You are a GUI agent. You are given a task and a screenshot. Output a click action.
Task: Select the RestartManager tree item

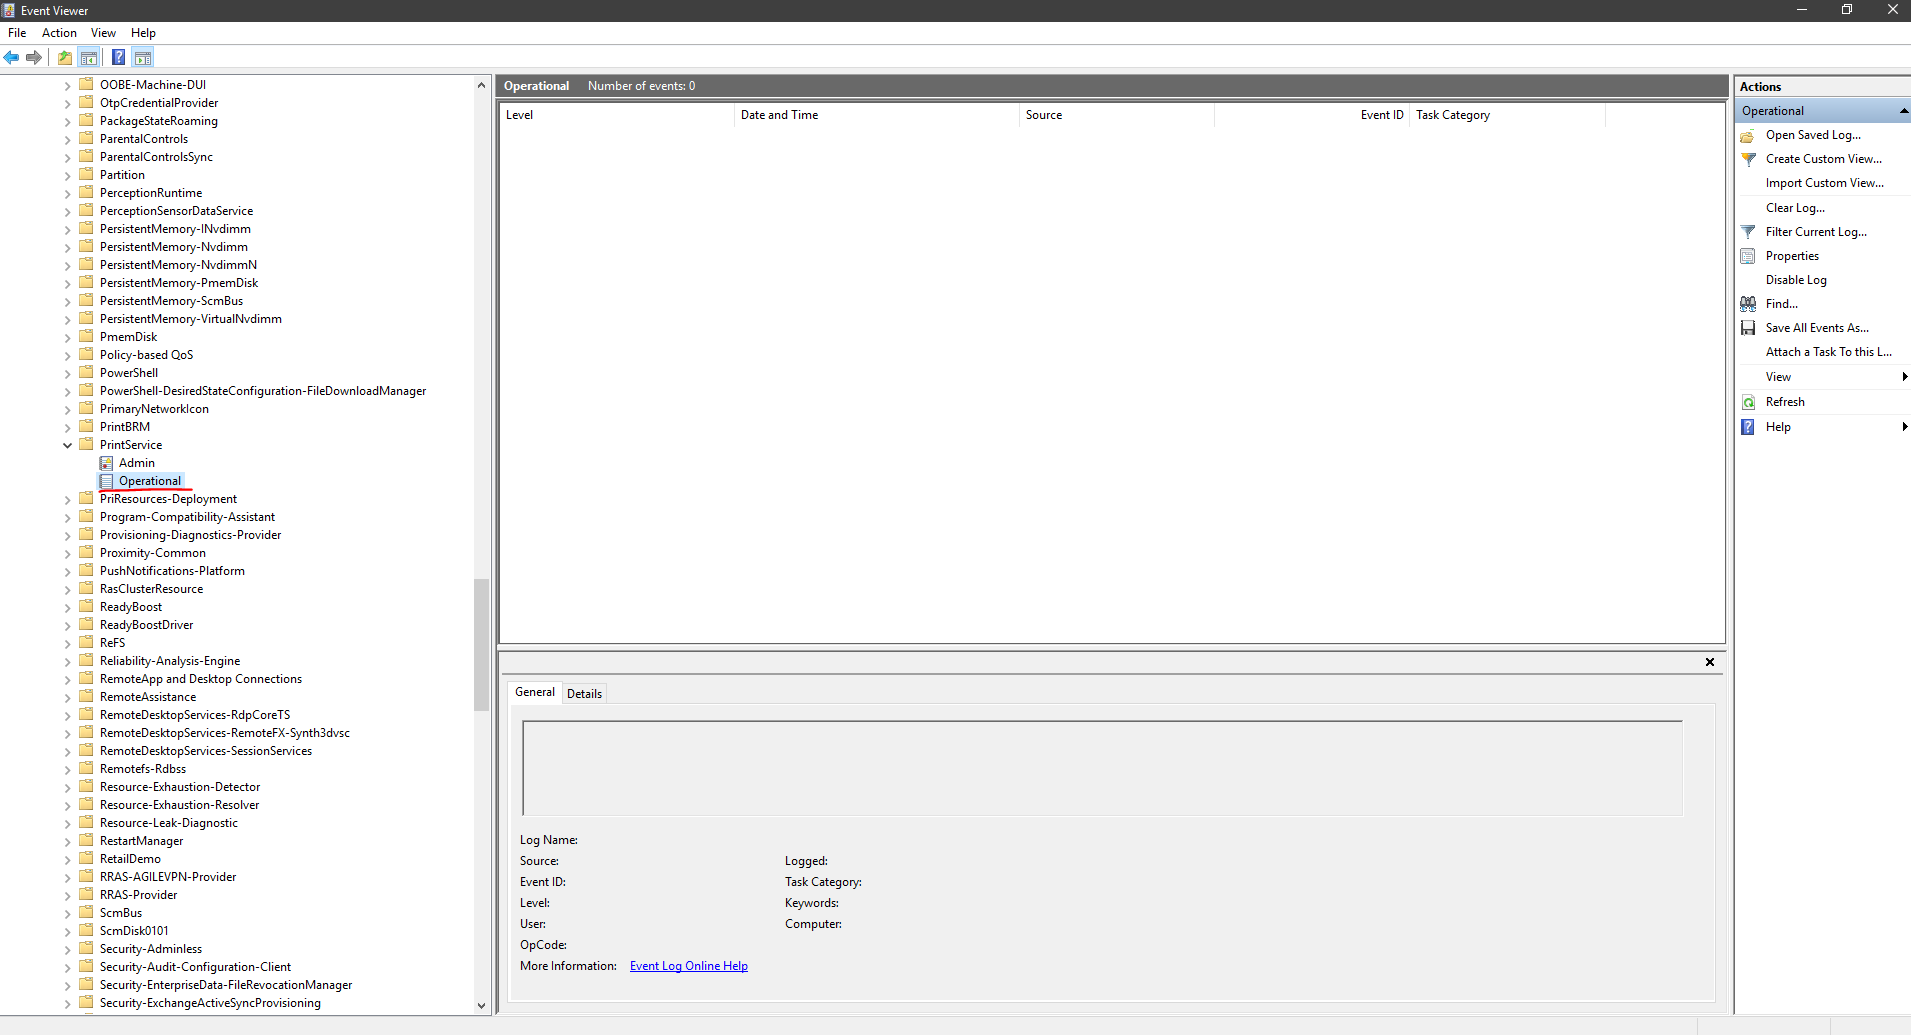pyautogui.click(x=141, y=841)
